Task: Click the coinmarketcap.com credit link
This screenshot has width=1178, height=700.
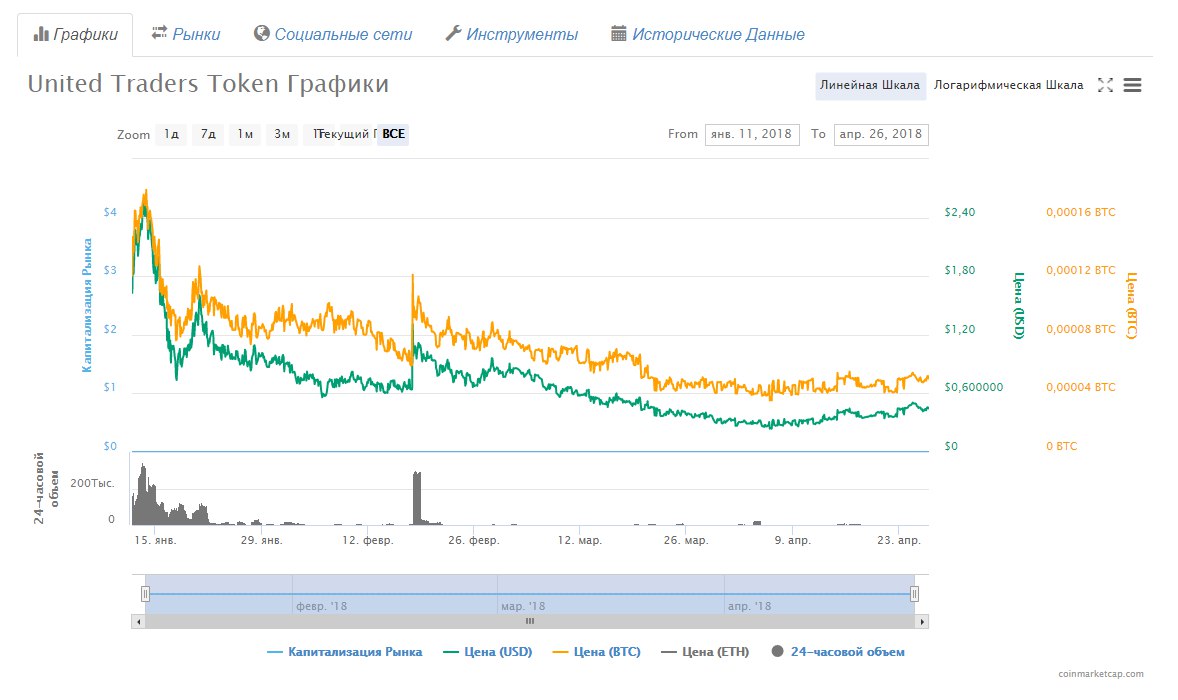Action: (x=1101, y=674)
